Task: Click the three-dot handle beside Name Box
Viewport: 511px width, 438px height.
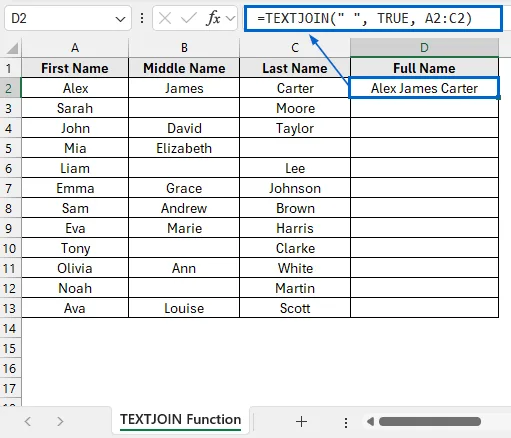Action: click(x=142, y=18)
